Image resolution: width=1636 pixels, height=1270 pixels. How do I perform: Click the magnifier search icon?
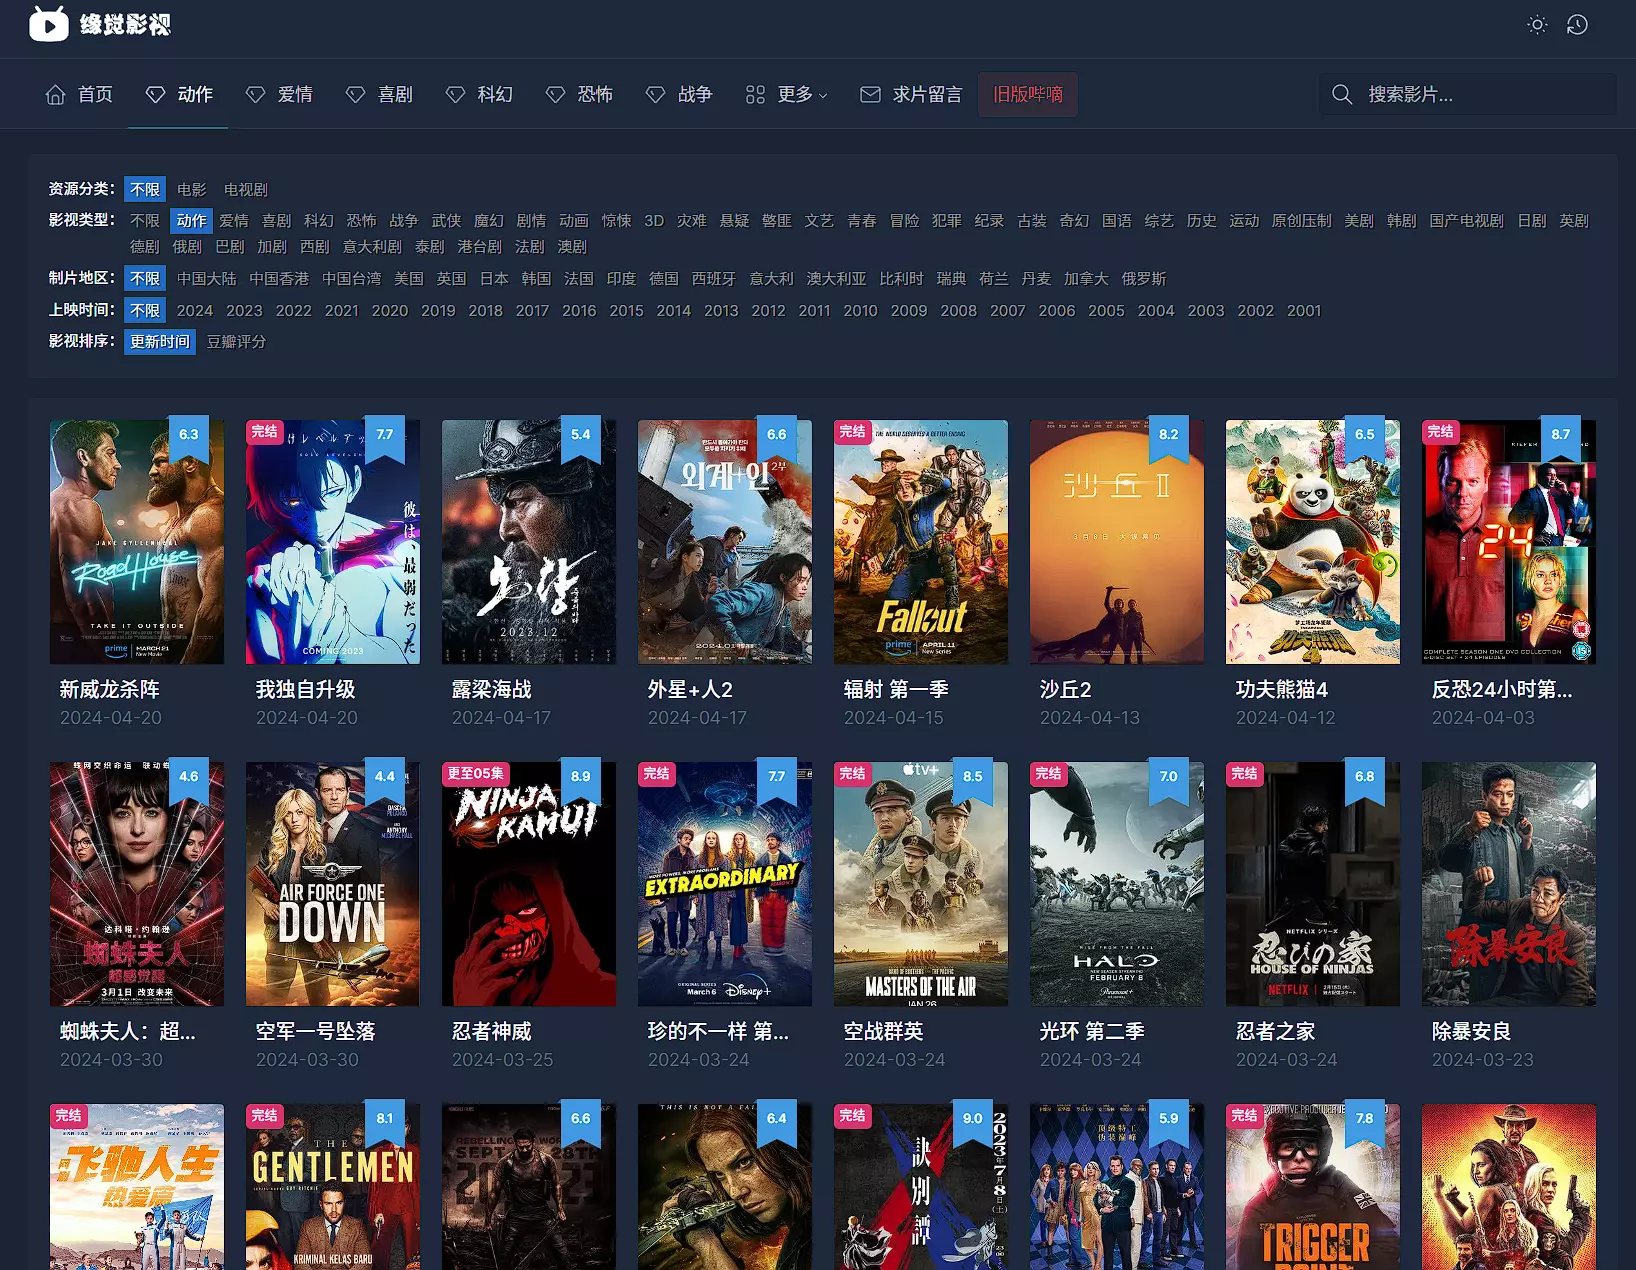(x=1342, y=95)
